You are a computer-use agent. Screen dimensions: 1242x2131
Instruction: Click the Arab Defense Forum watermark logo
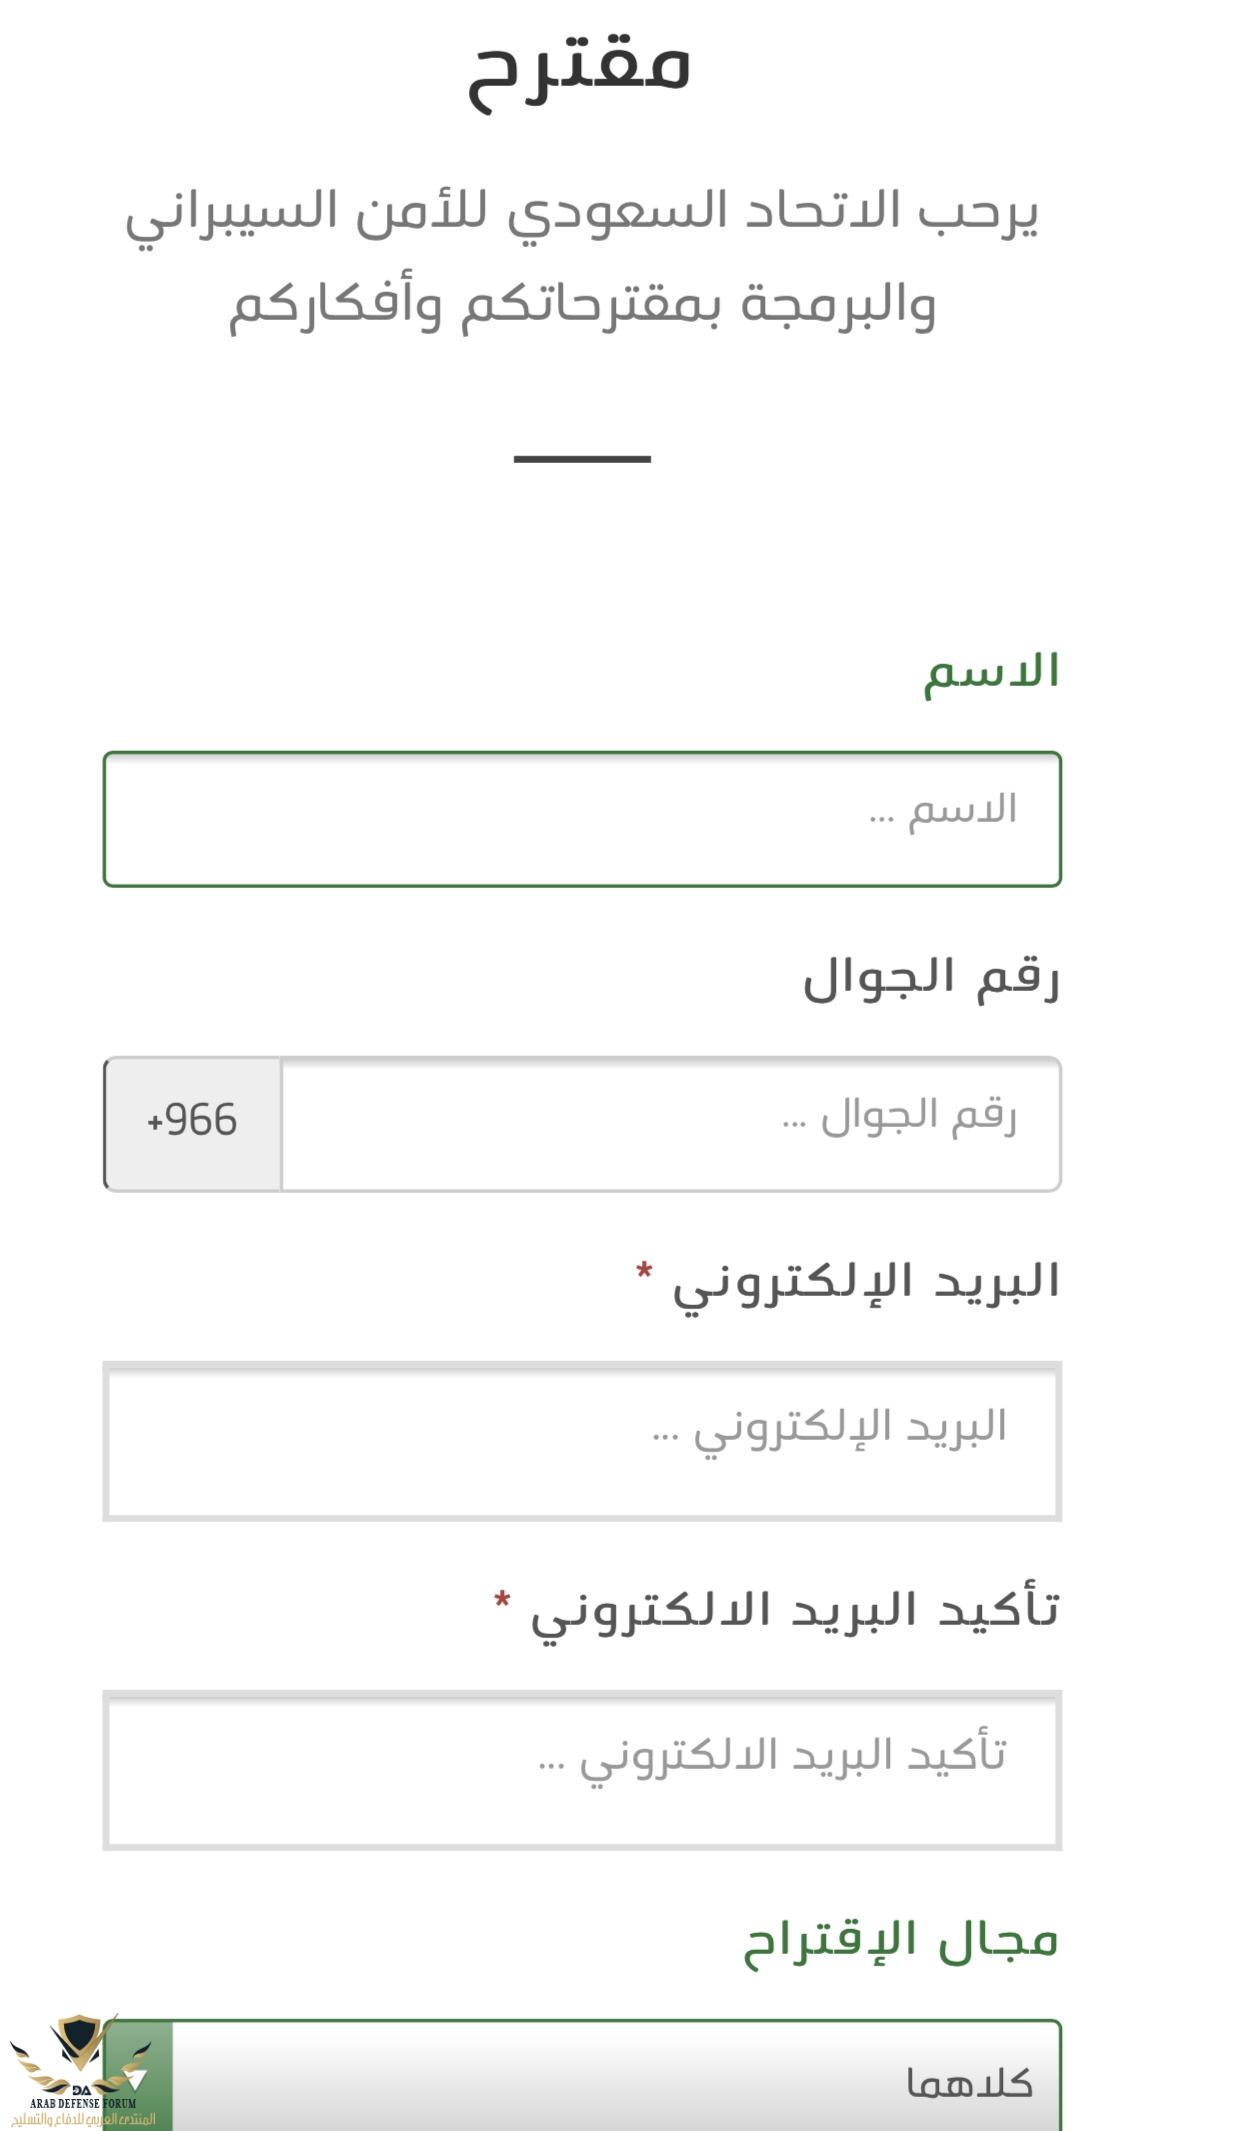82,2074
